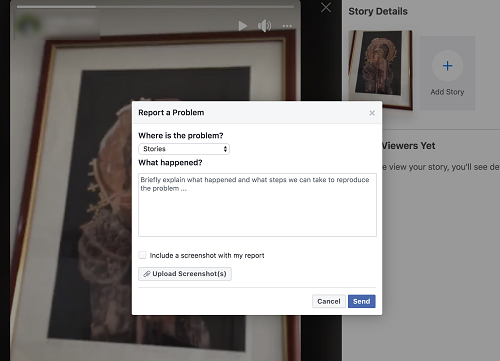The image size is (500, 361).
Task: Close the Report a Problem dialog
Action: coord(372,113)
